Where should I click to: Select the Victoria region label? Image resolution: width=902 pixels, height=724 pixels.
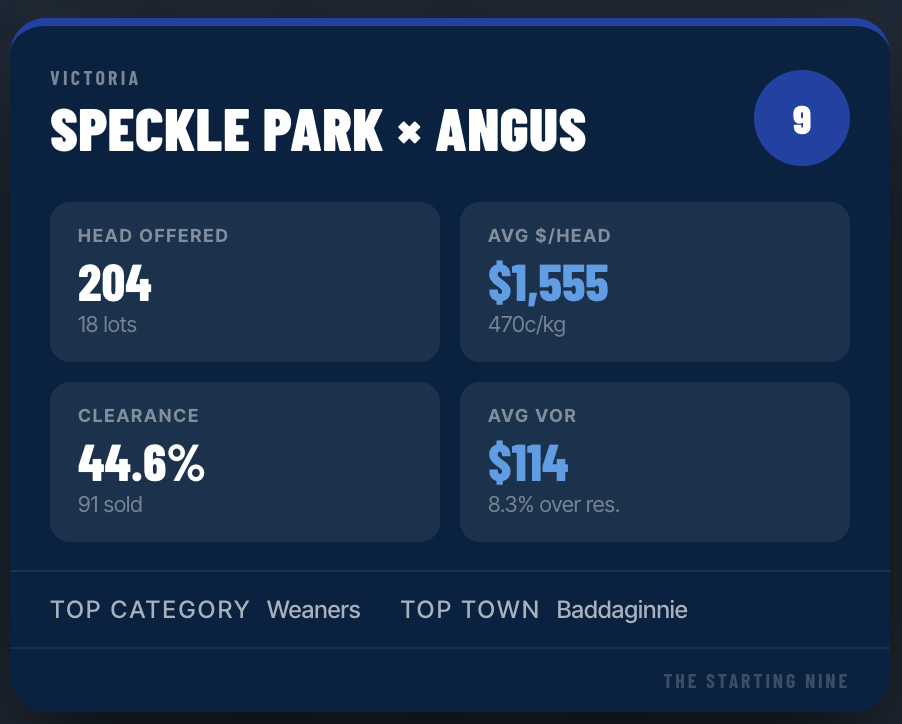click(x=95, y=78)
